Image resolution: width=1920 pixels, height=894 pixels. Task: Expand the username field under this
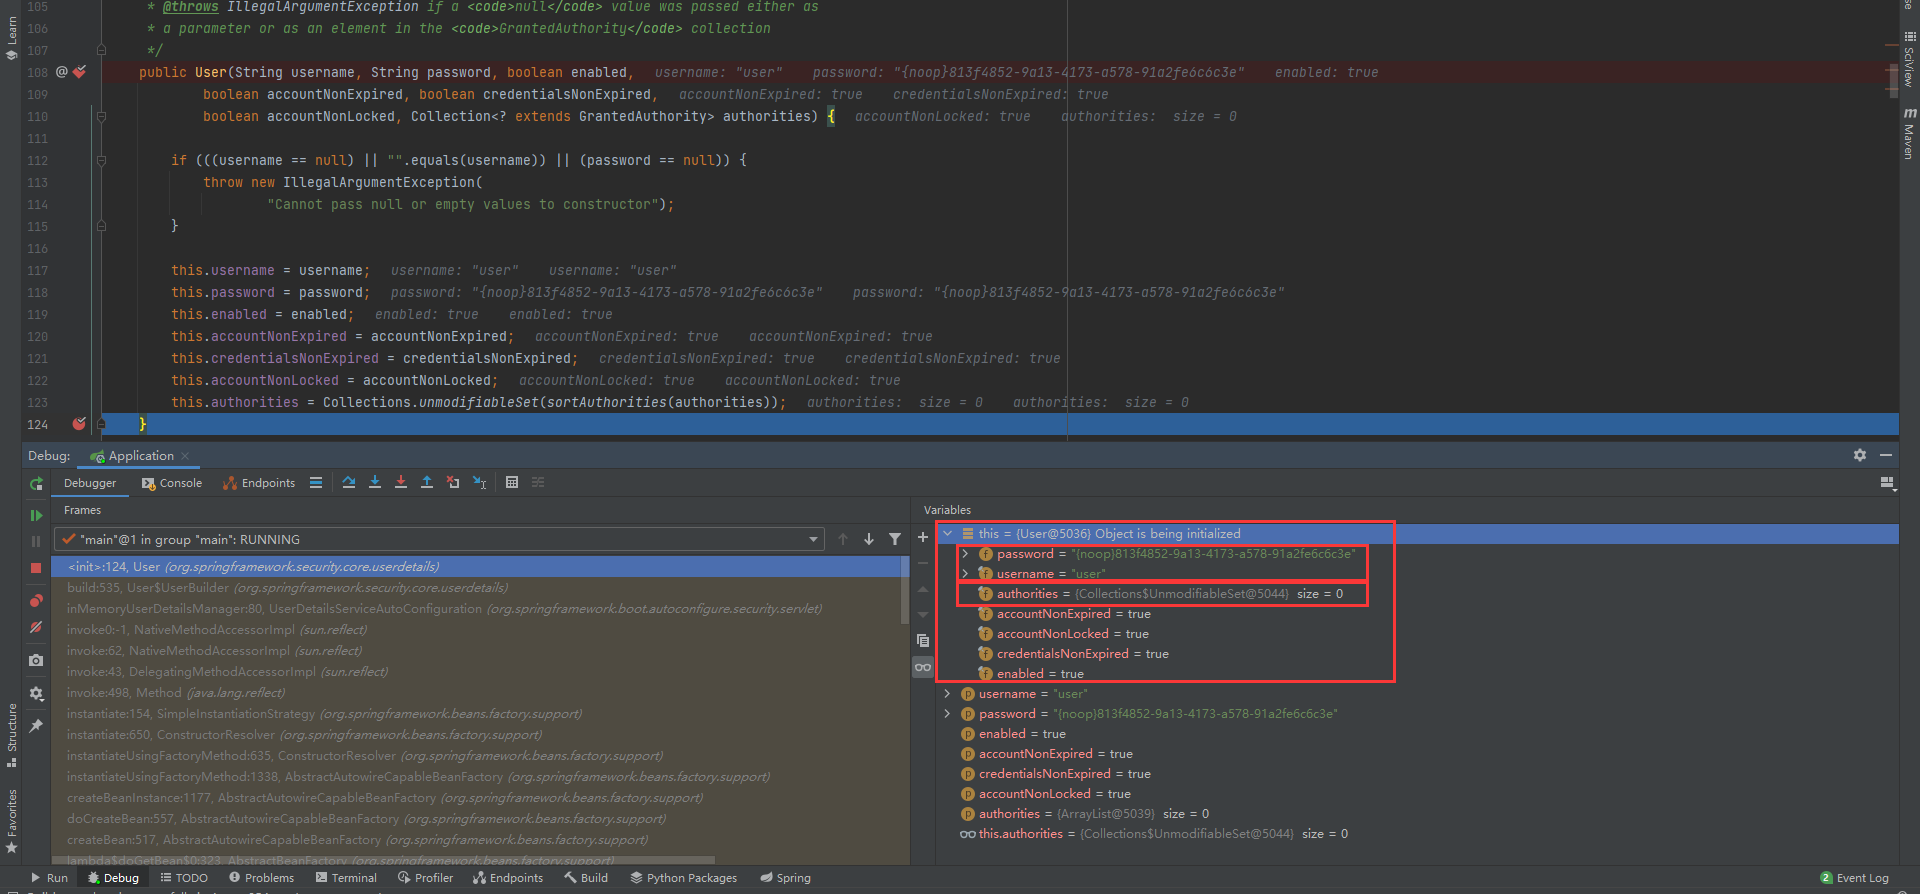point(965,574)
